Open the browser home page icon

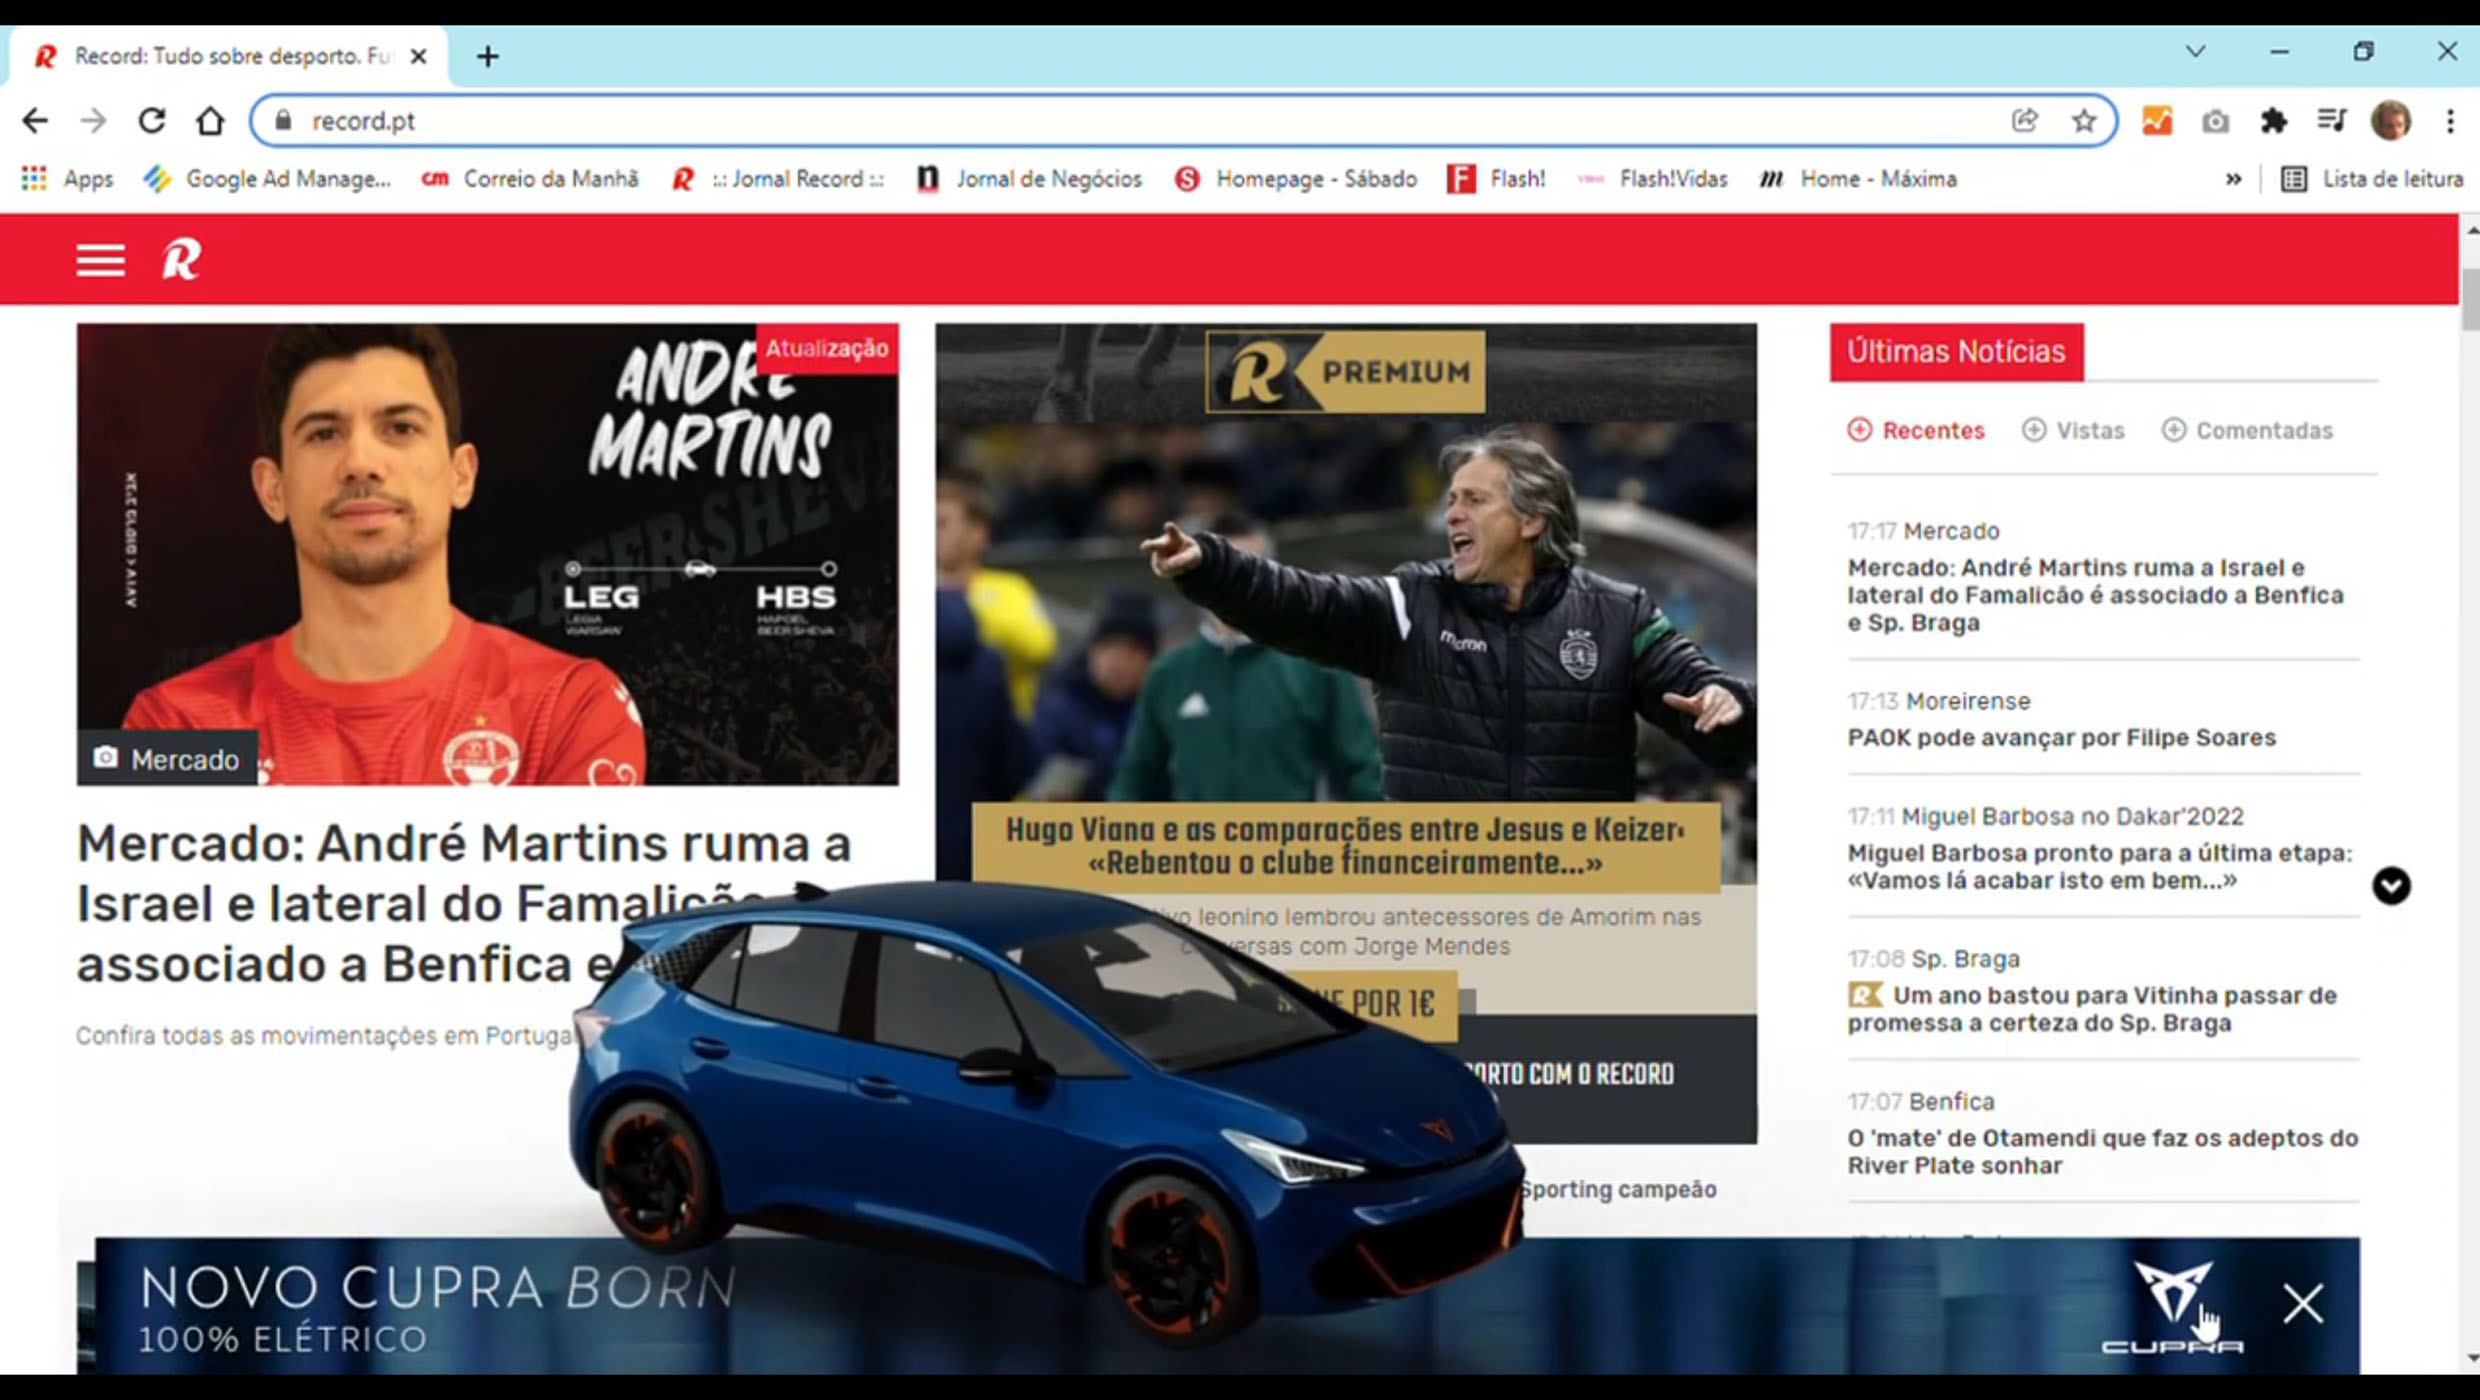click(x=210, y=121)
